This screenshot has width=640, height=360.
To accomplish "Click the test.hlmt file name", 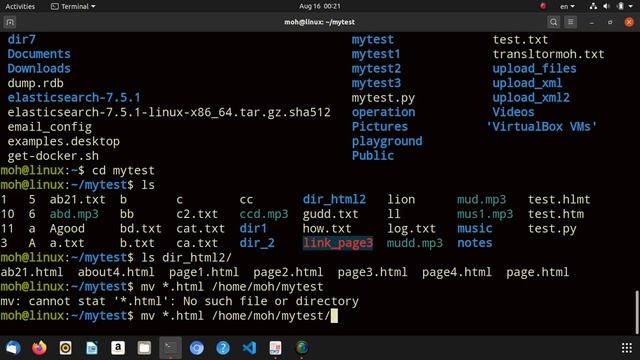I will (x=559, y=199).
